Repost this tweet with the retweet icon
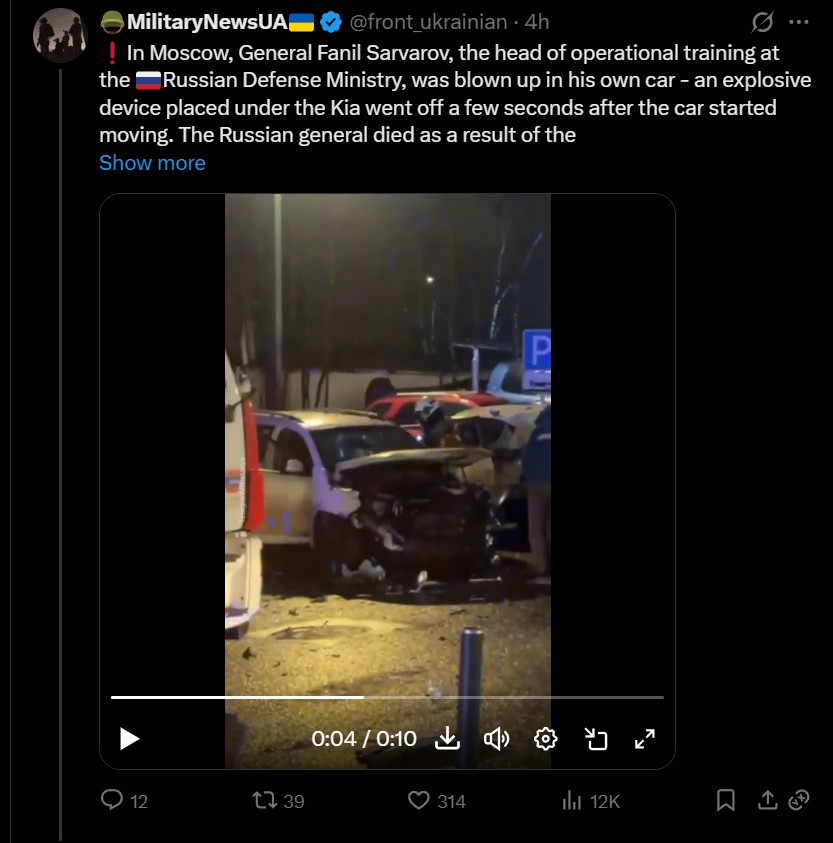Image resolution: width=833 pixels, height=843 pixels. pyautogui.click(x=265, y=801)
